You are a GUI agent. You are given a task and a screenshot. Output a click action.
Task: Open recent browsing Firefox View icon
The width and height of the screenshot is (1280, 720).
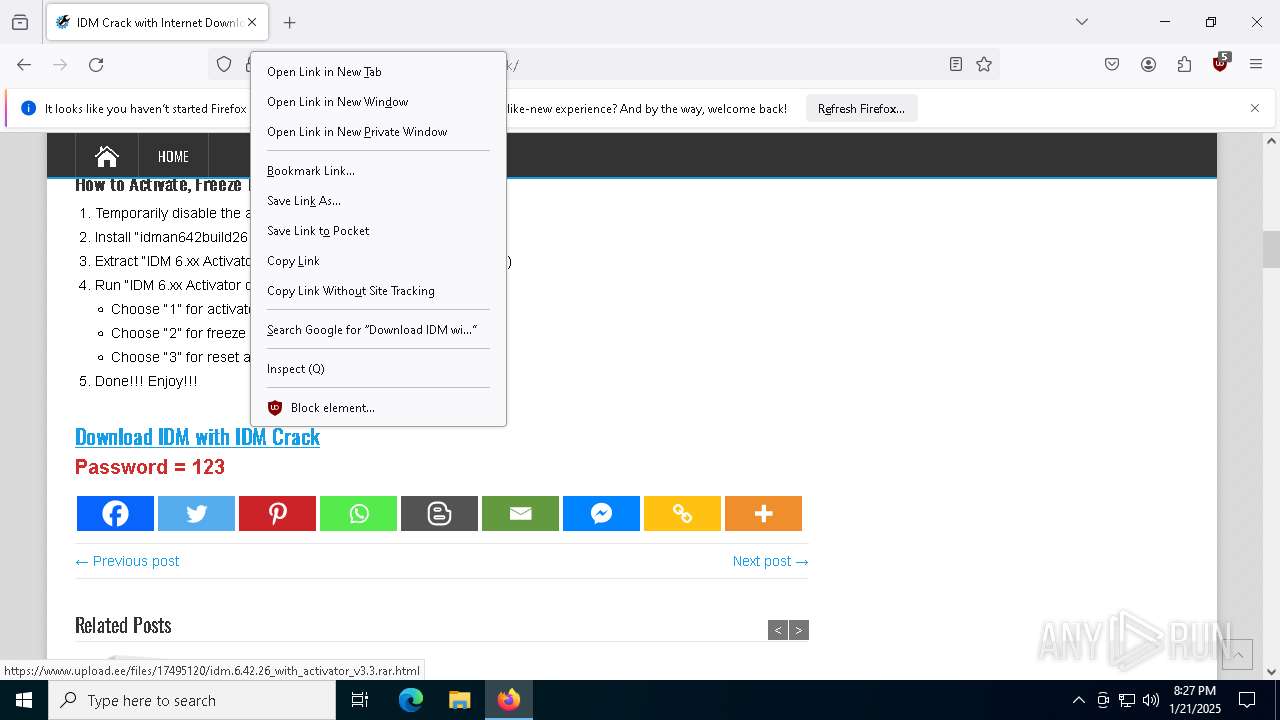point(20,22)
